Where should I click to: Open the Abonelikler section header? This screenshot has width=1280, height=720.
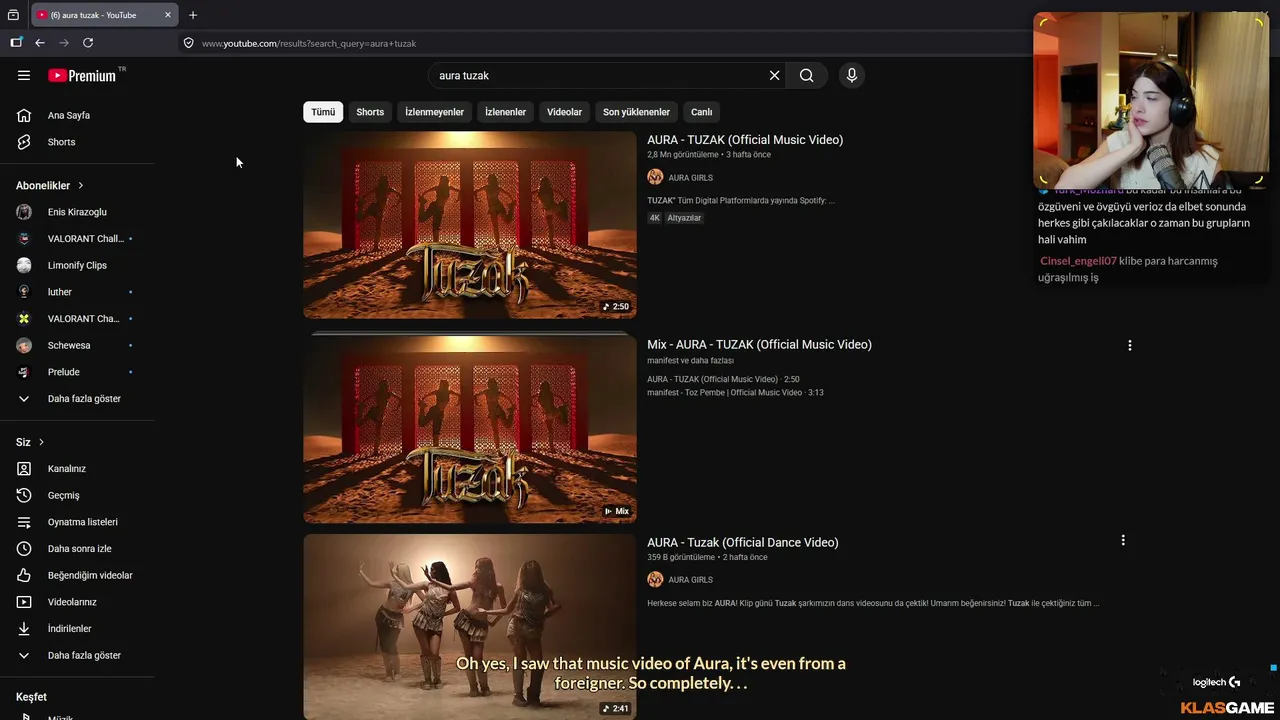(x=50, y=185)
